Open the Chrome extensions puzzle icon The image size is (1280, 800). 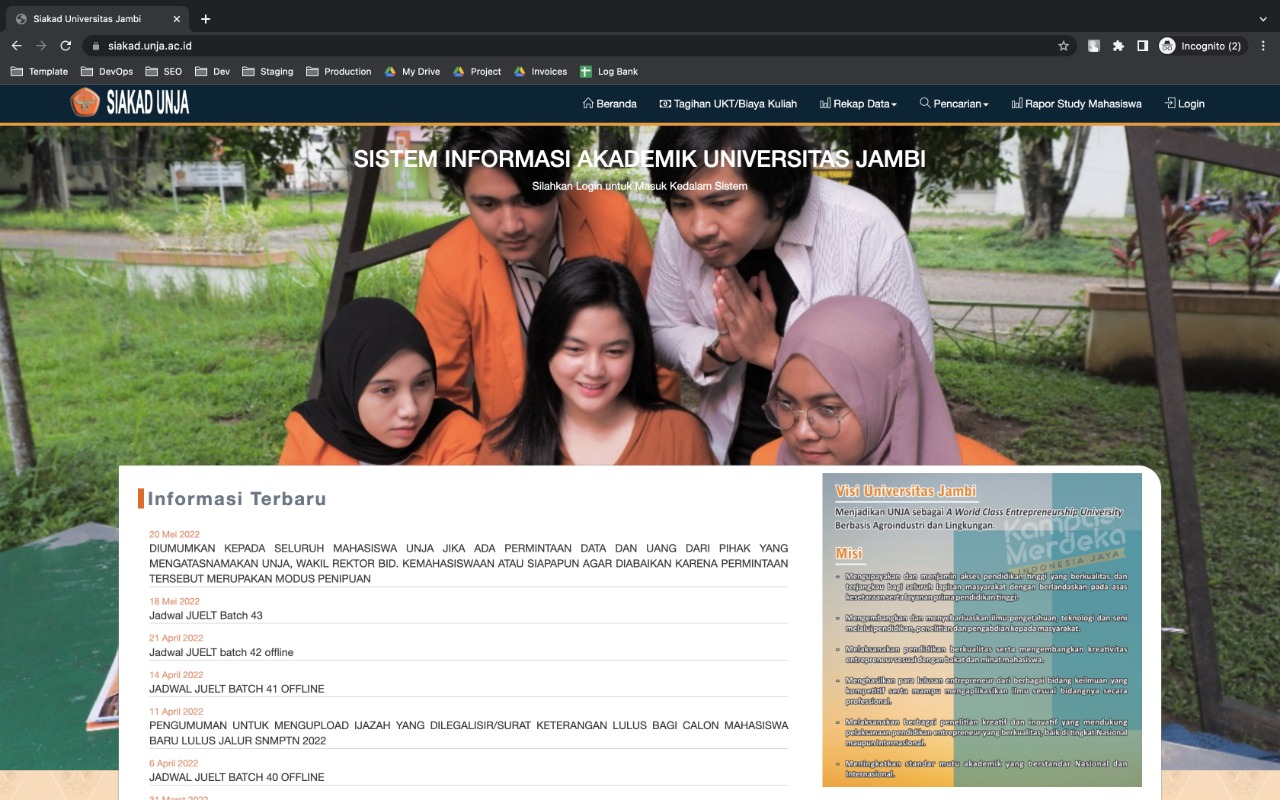1118,46
